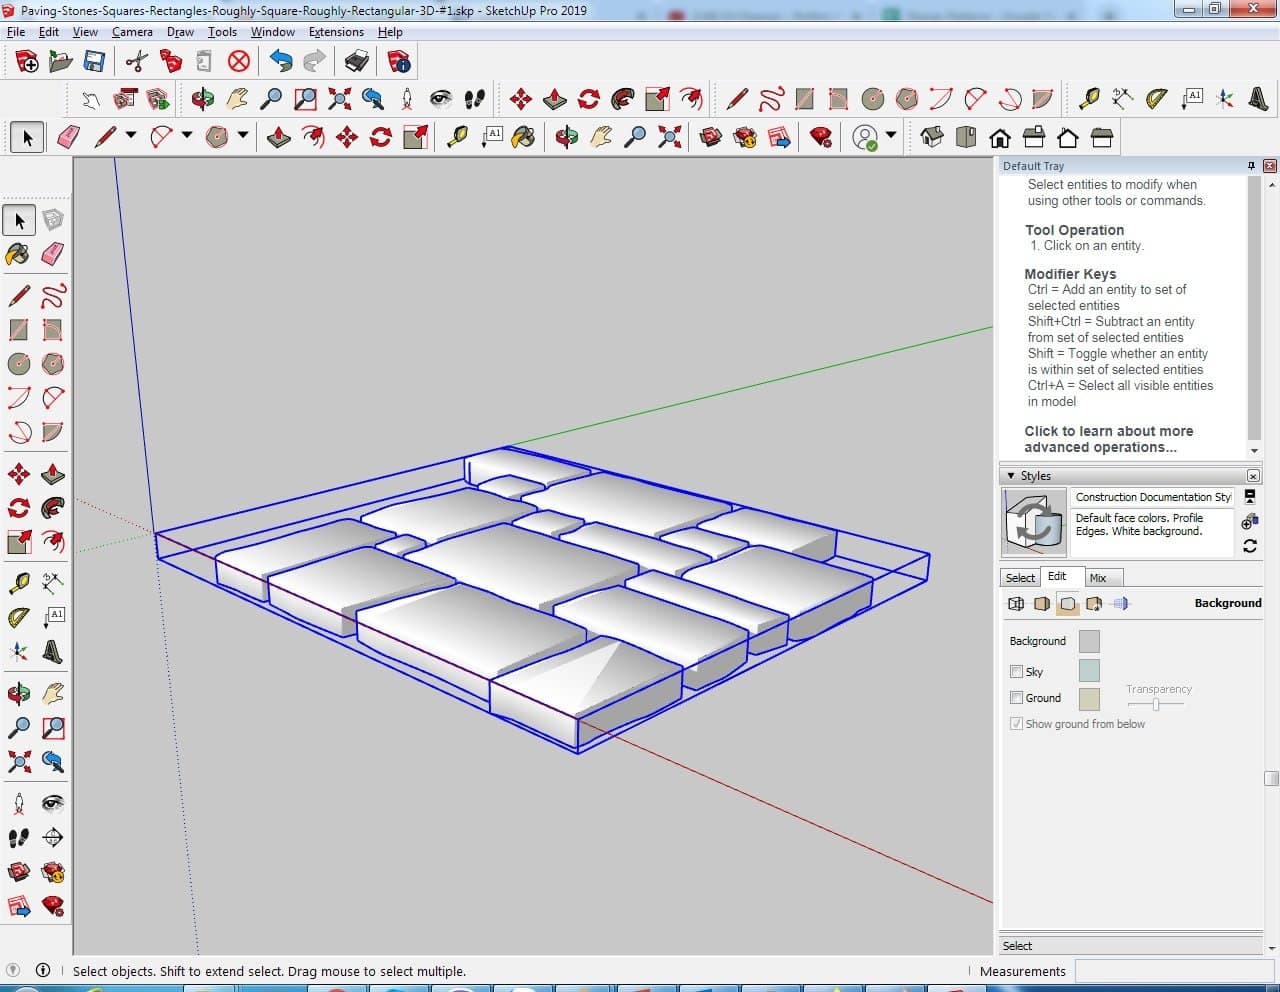Toggle Show ground from below checkbox
This screenshot has width=1280, height=992.
click(1016, 724)
